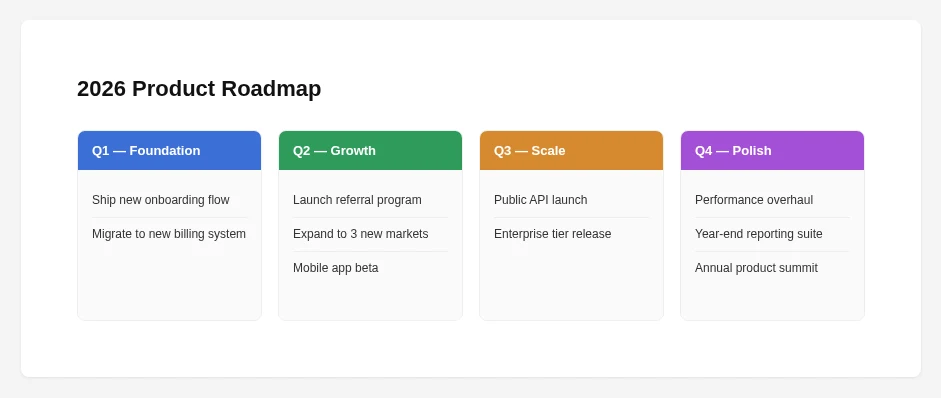Click the 2026 Product Roadmap heading

coord(199,89)
